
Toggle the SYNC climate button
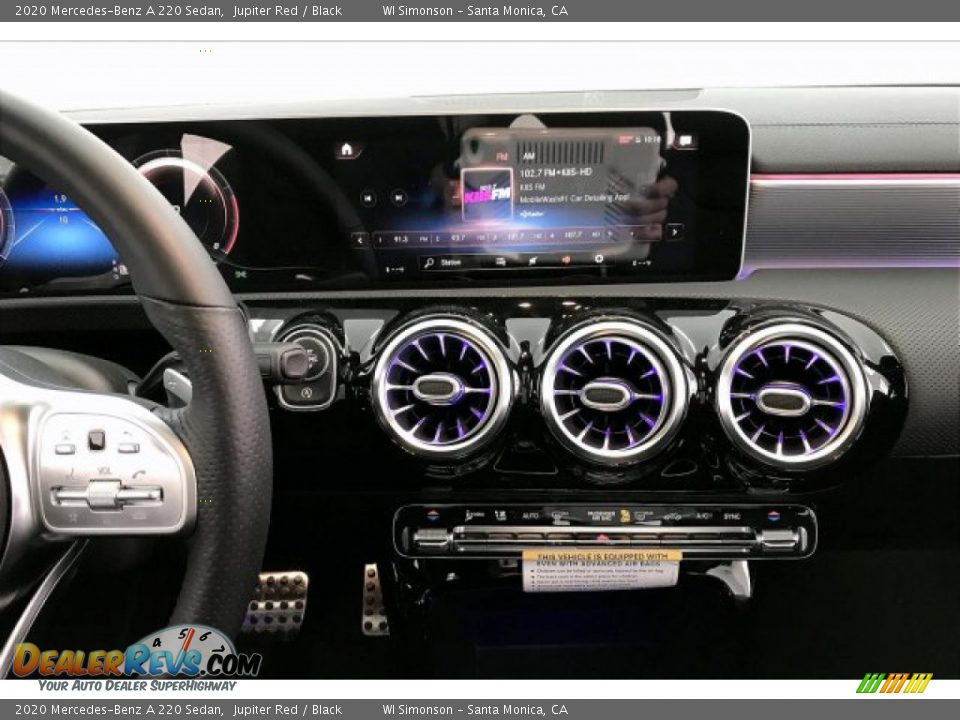click(732, 516)
